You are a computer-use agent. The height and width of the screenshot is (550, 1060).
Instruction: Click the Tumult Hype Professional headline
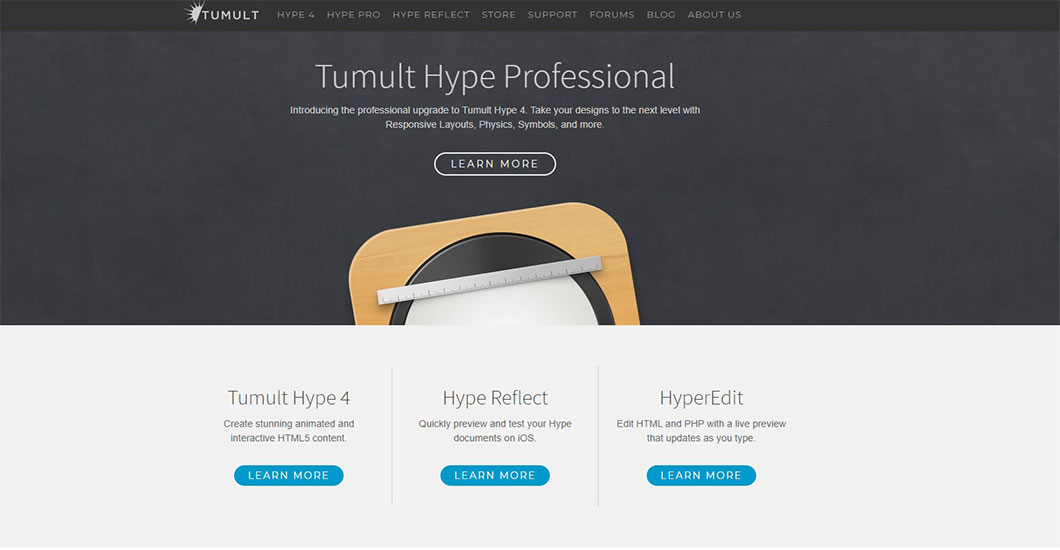tap(494, 77)
